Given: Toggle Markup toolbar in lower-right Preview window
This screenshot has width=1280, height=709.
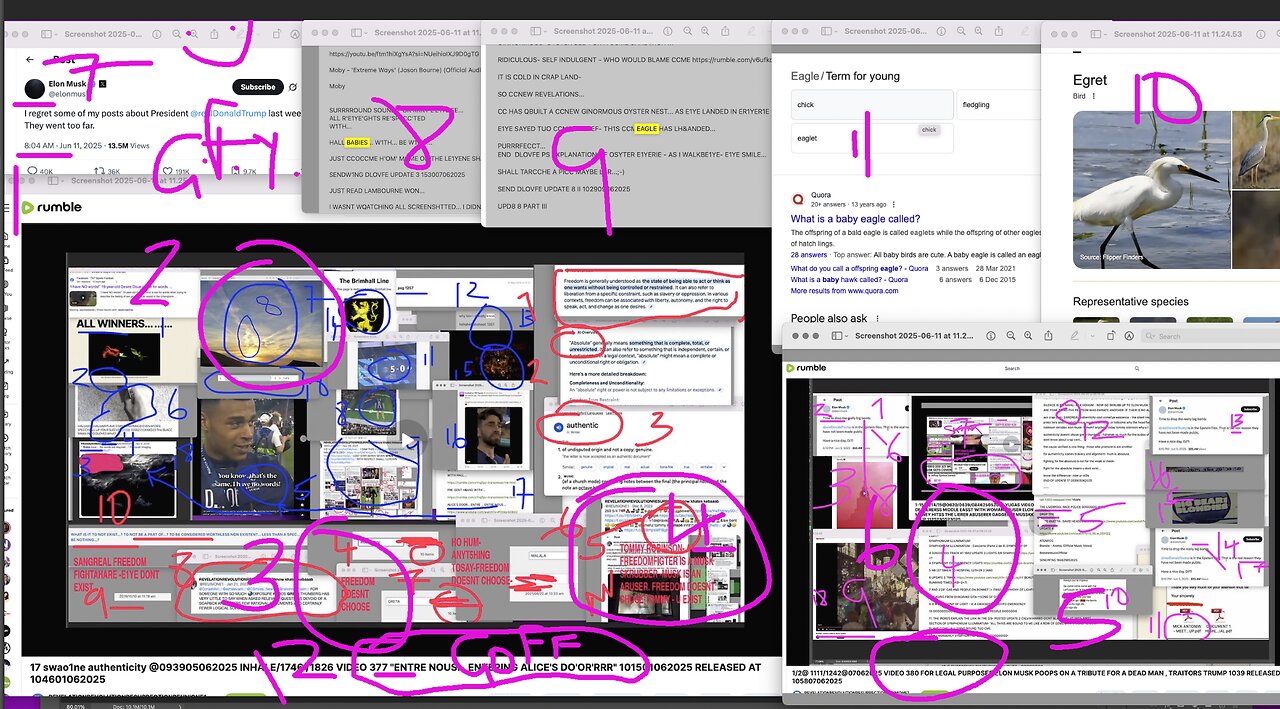Looking at the screenshot, I should pos(1074,336).
